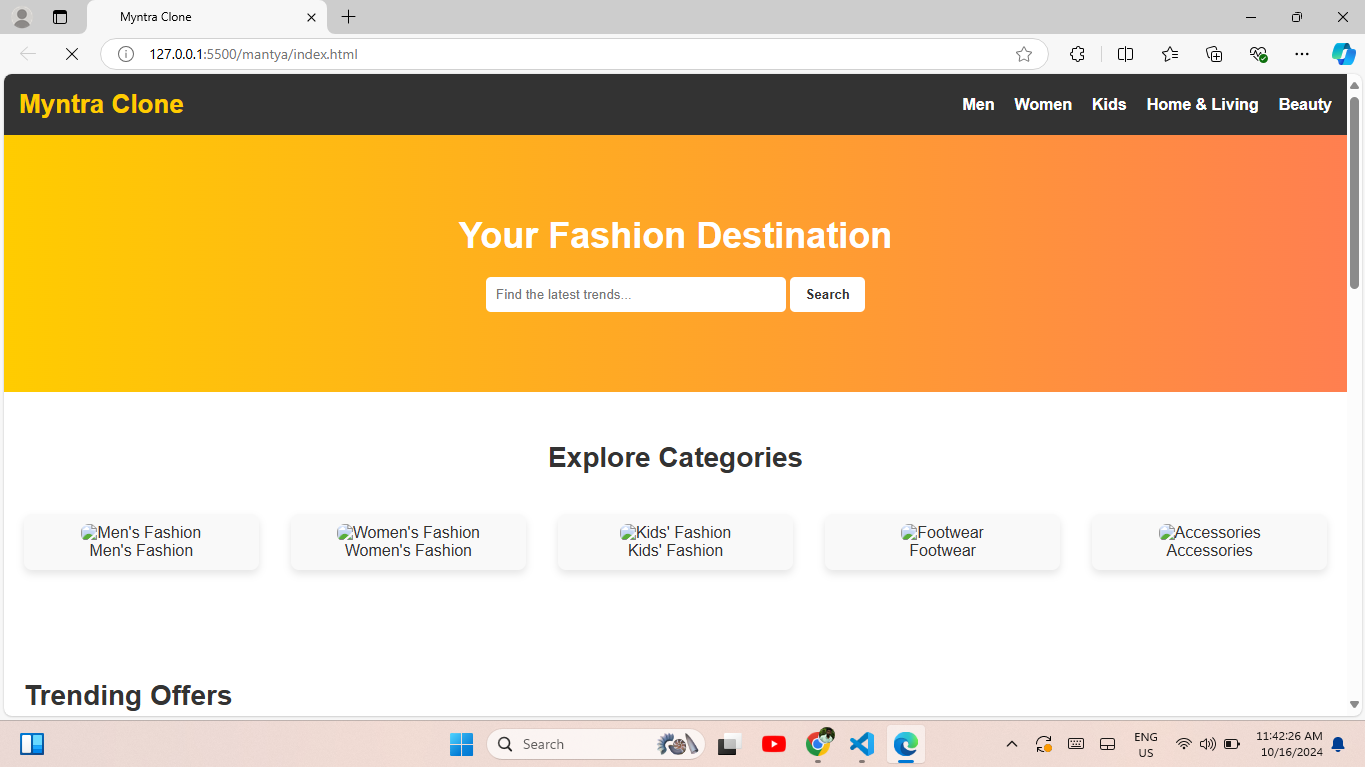Open the Footwear category card
Viewport: 1365px width, 767px height.
pyautogui.click(x=942, y=542)
